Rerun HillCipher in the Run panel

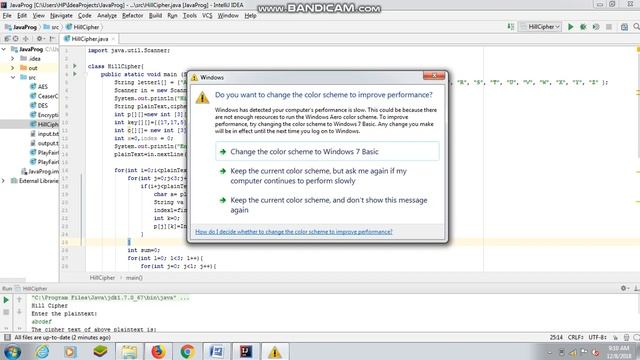tap(6, 300)
